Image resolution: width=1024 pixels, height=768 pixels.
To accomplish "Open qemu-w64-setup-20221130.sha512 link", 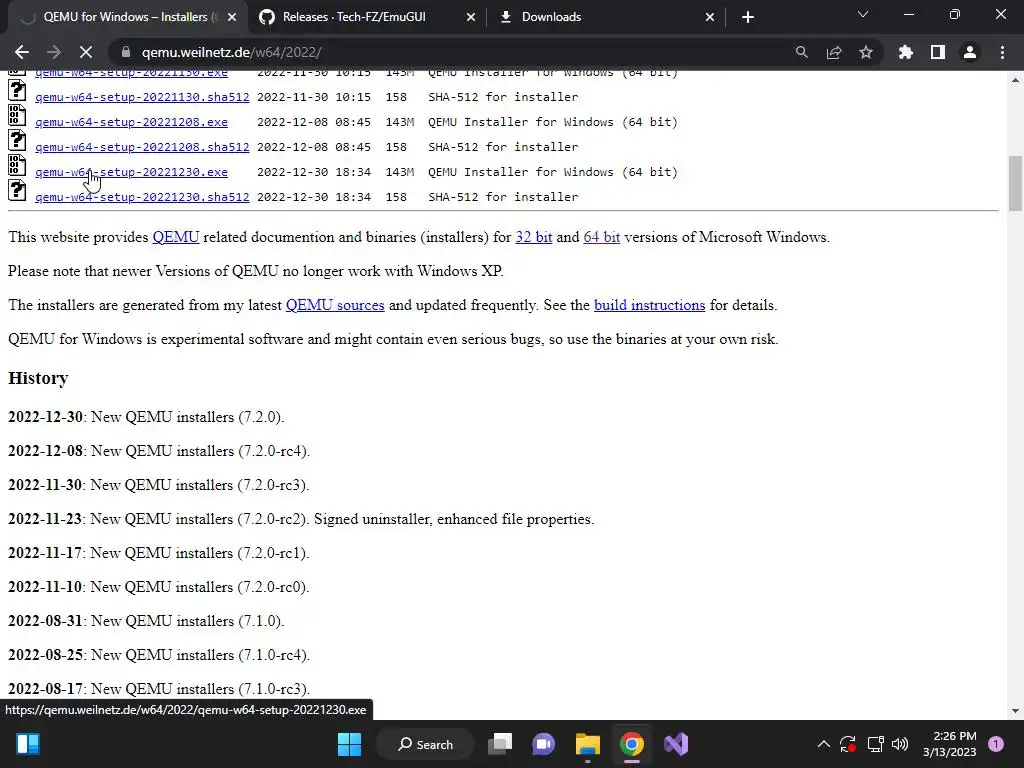I will [142, 97].
